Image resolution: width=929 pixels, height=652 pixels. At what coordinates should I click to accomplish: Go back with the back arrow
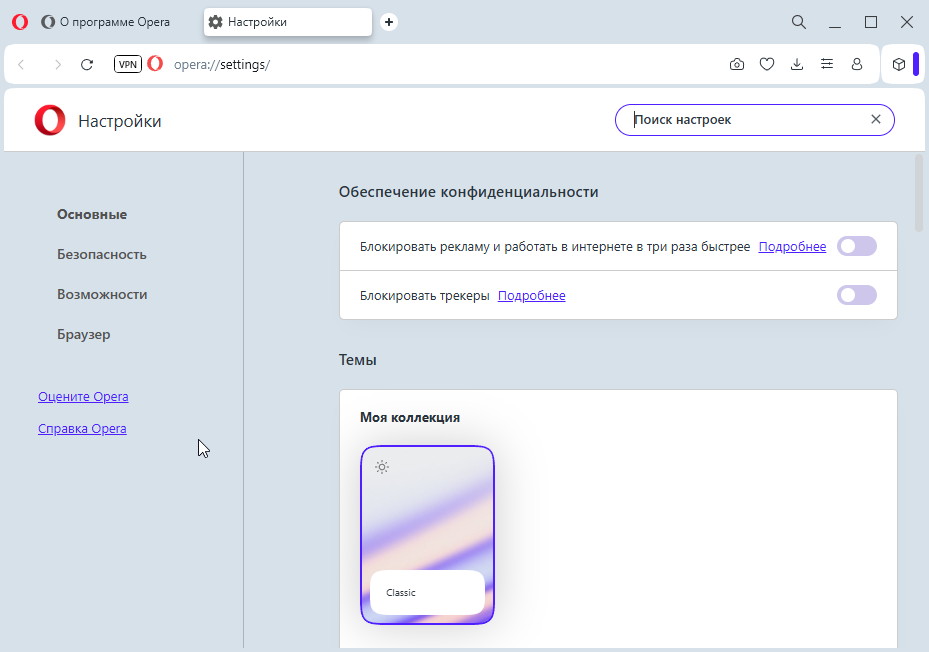[22, 64]
